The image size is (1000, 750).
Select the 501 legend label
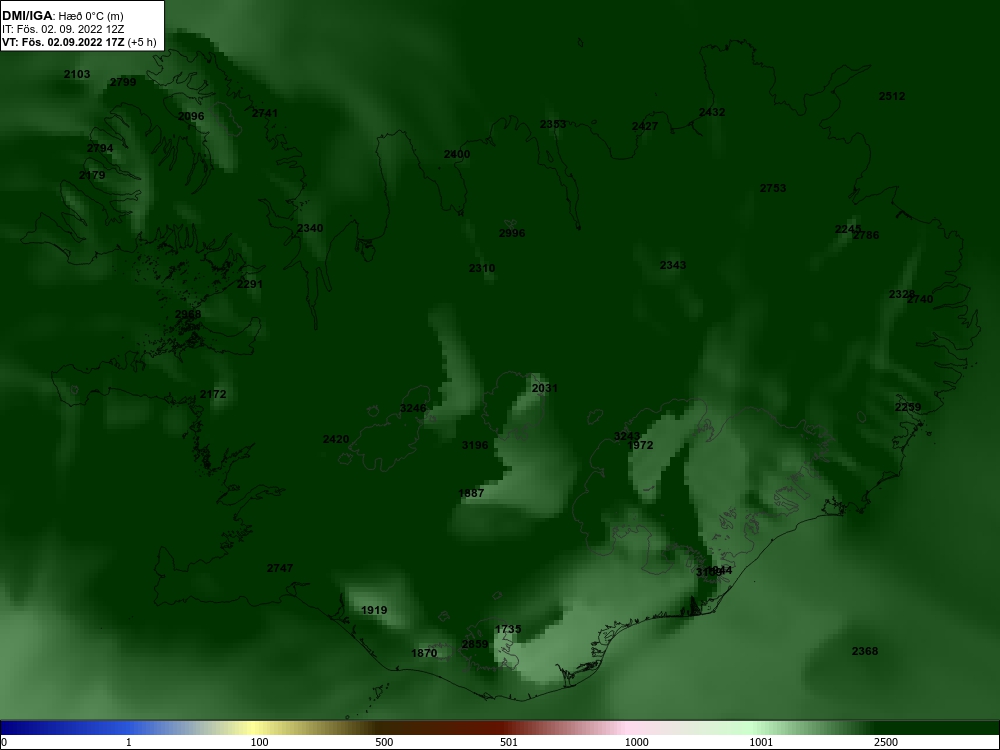click(509, 742)
